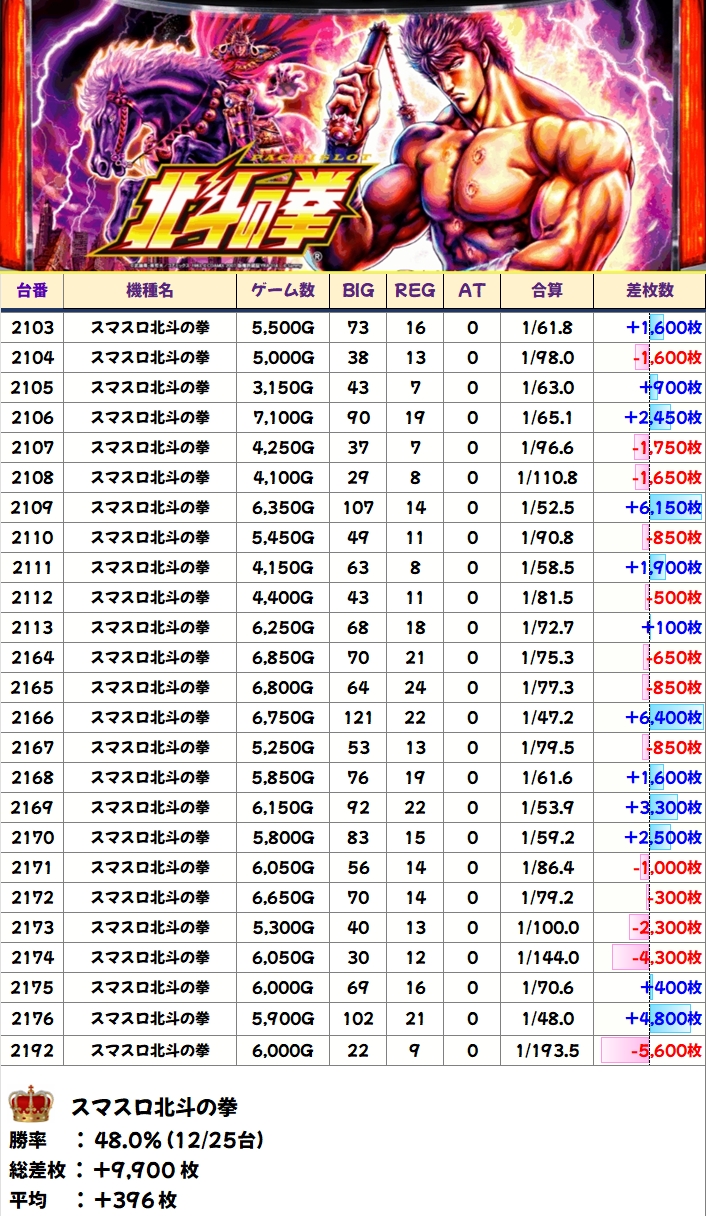The height and width of the screenshot is (1216, 706).
Task: Select the 差枚数 column header
Action: 649,290
